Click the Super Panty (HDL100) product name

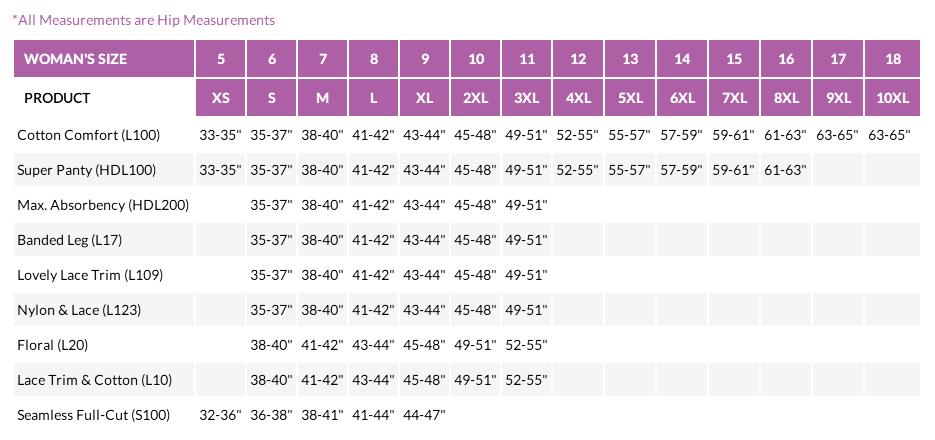coord(86,170)
